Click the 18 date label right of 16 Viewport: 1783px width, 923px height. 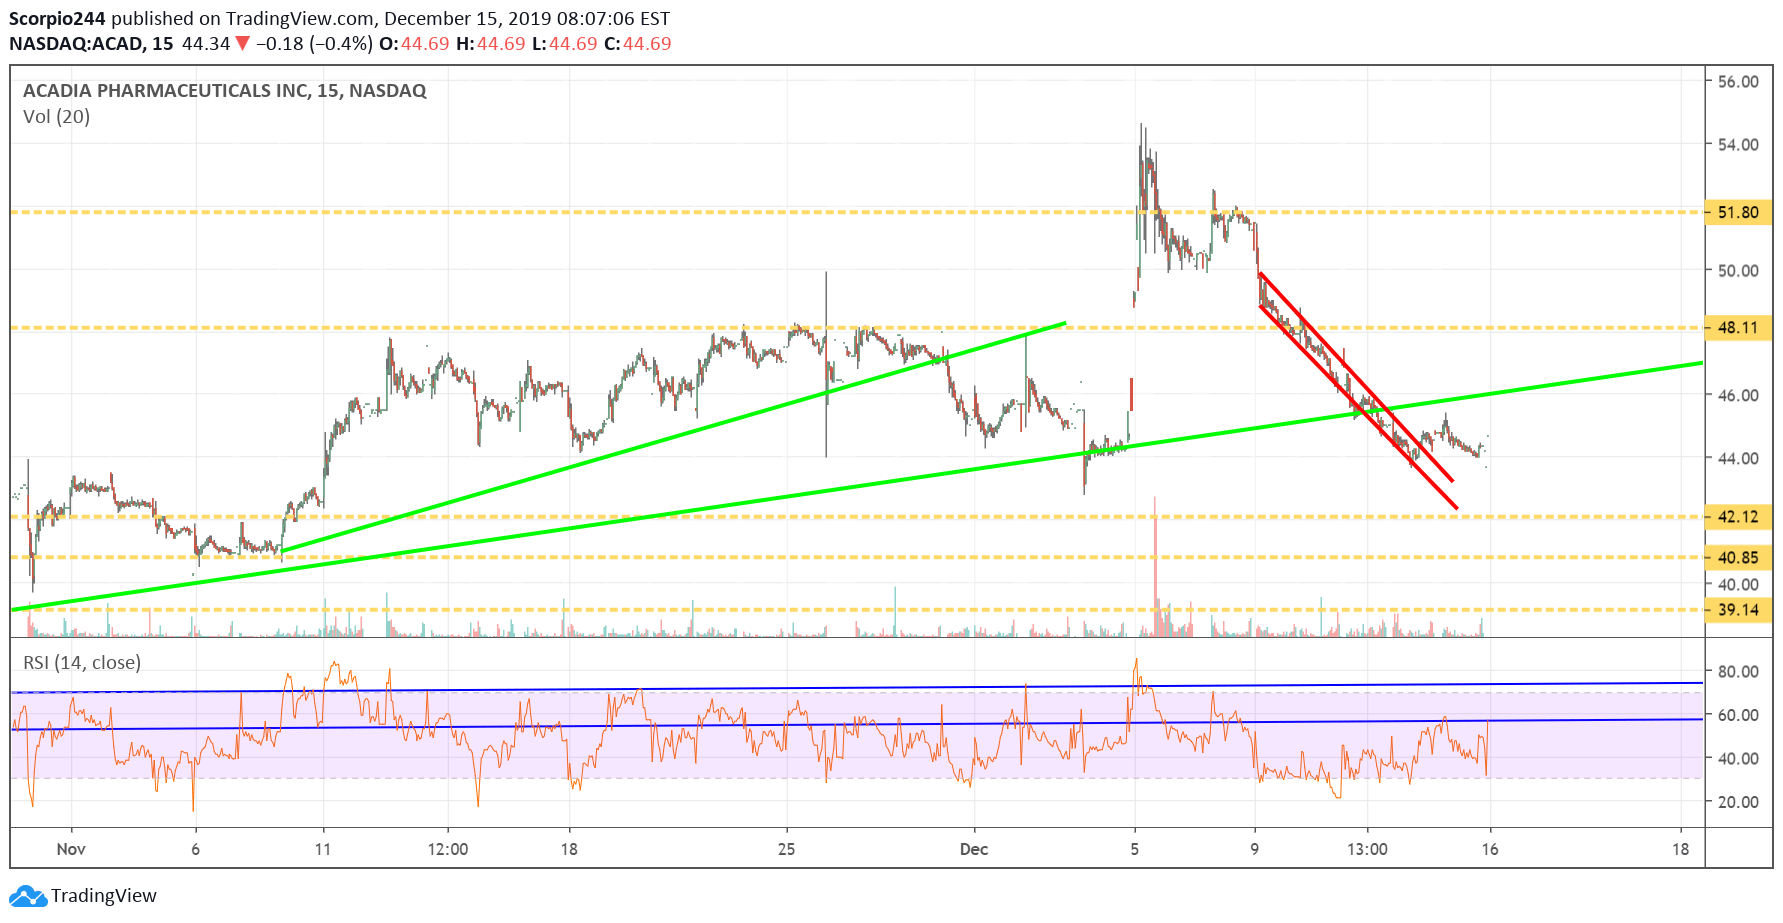1681,849
